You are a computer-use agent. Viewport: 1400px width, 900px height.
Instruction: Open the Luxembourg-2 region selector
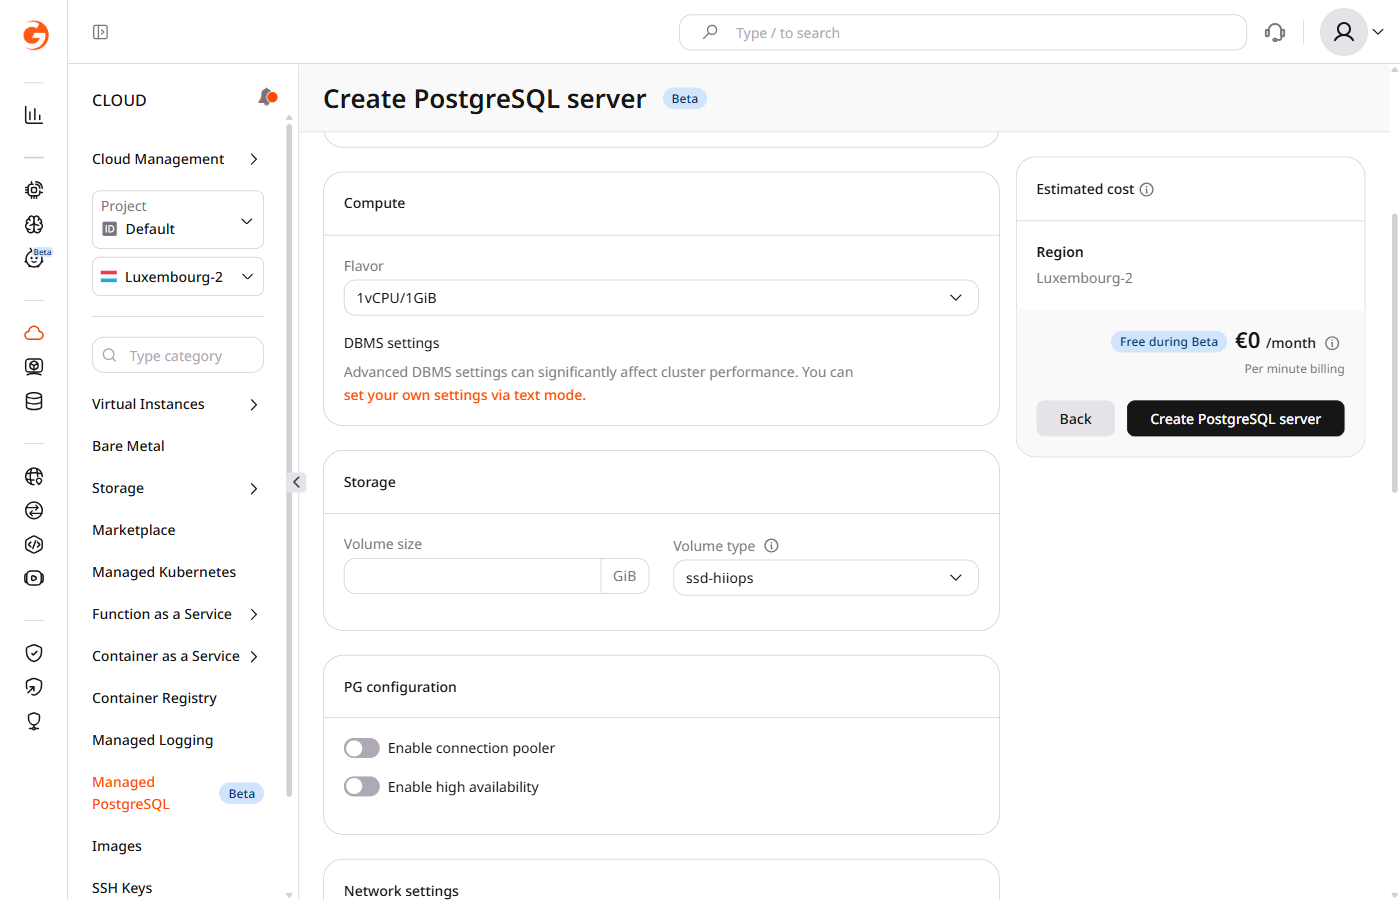178,277
